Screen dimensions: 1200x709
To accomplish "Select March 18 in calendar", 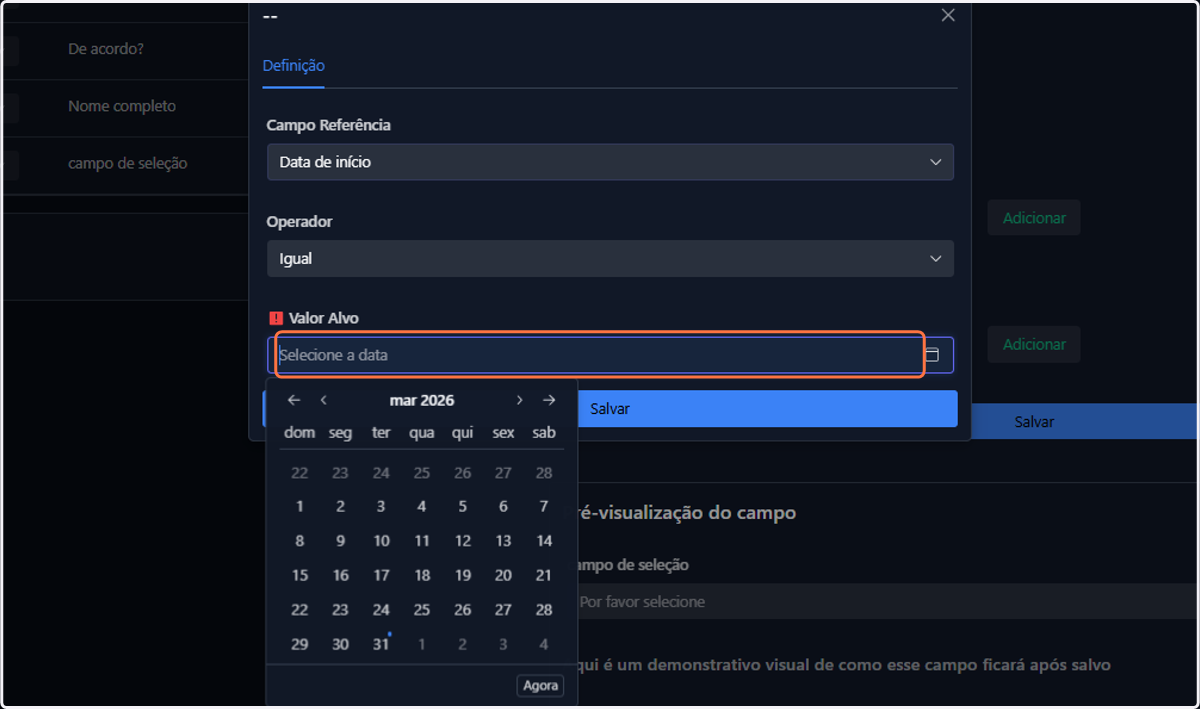I will pos(422,575).
